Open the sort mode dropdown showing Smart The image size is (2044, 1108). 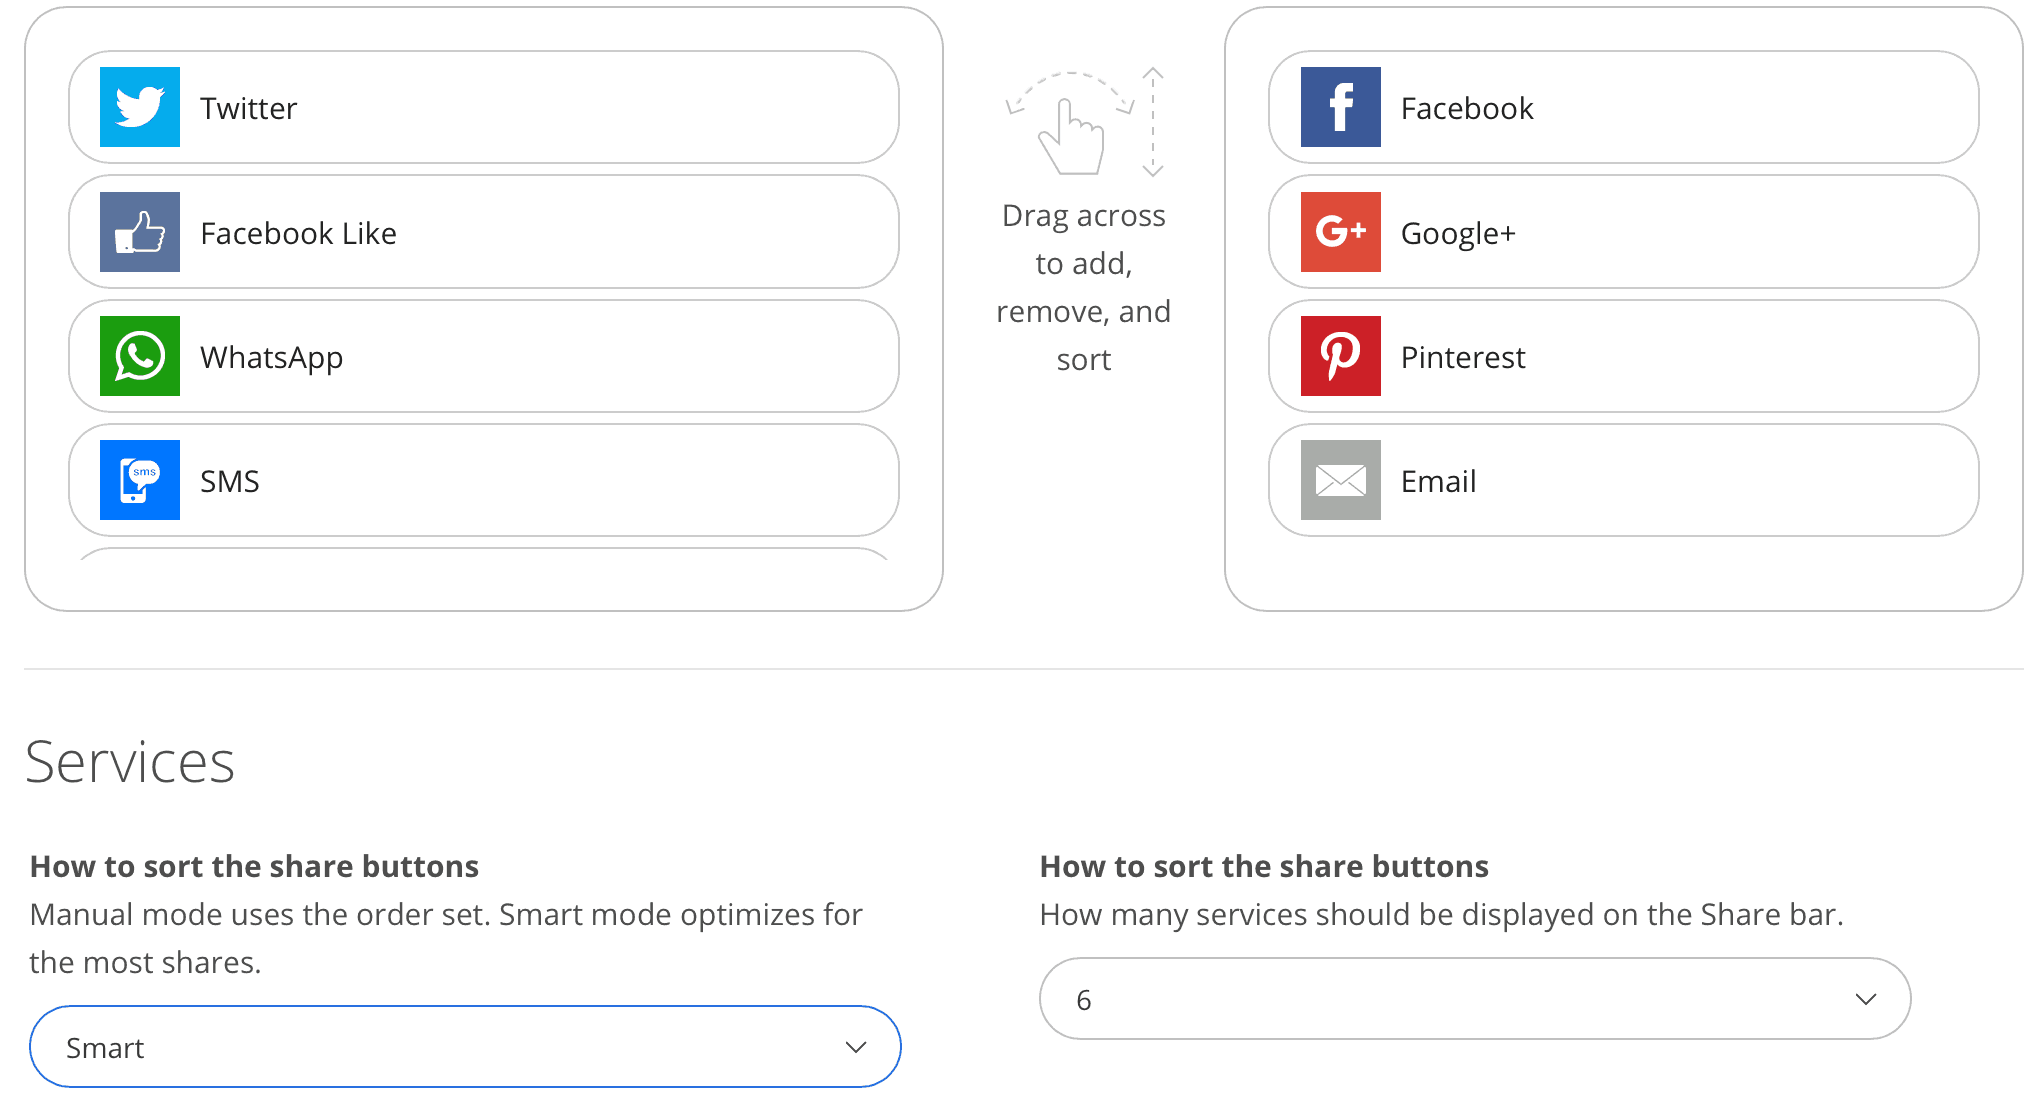[x=465, y=1046]
